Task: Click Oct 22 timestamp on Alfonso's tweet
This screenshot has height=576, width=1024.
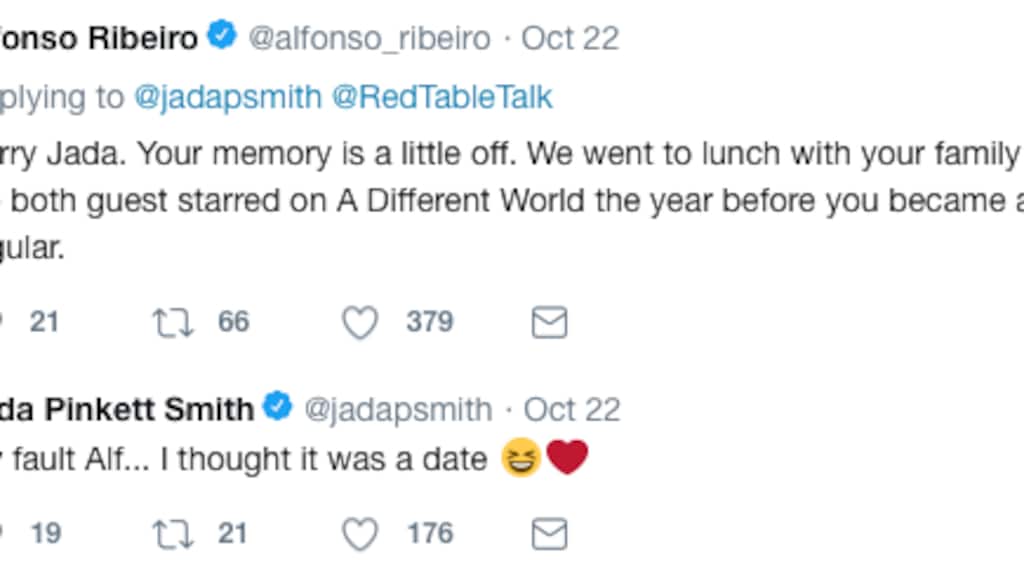Action: click(570, 39)
